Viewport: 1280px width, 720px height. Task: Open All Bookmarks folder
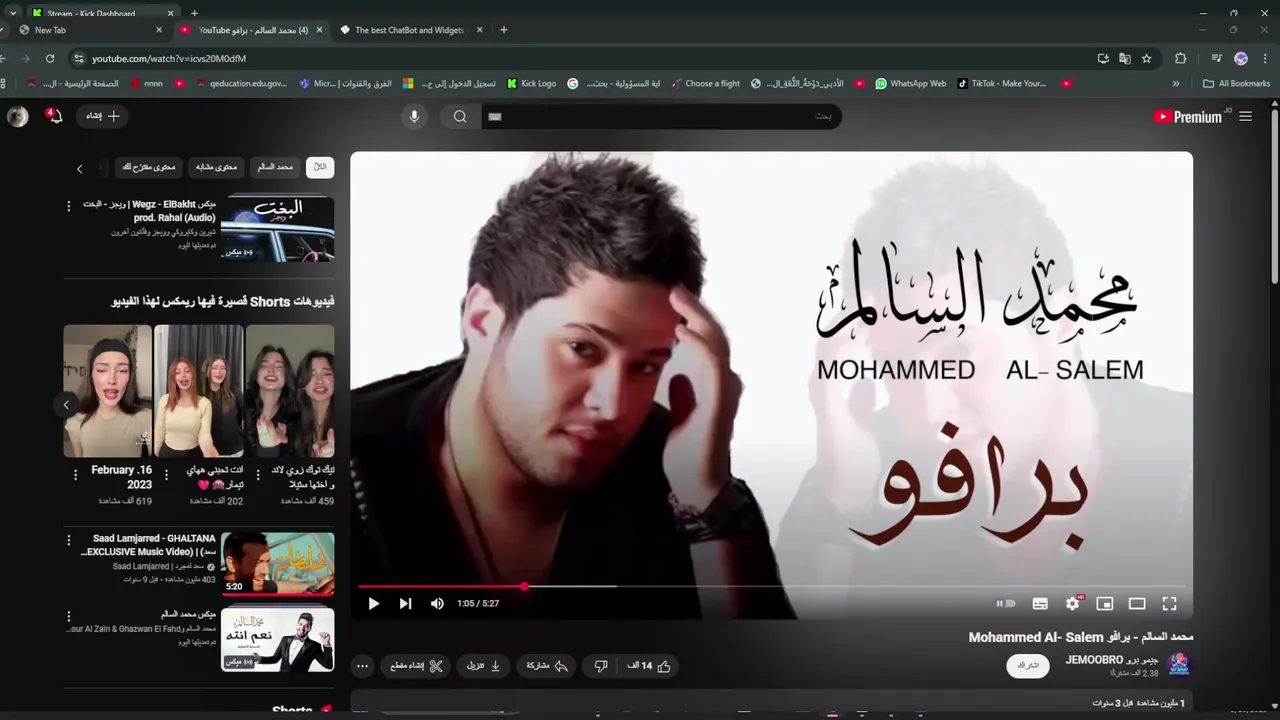point(1236,84)
